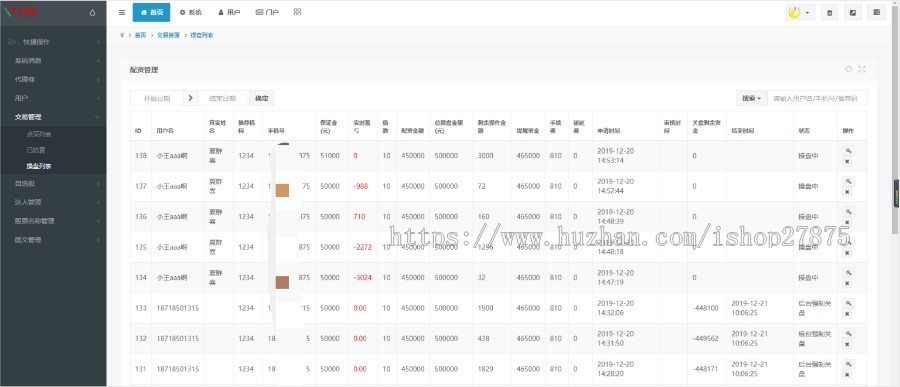This screenshot has width=900, height=387.
Task: Expand the 系统消息 sidebar section
Action: pos(53,60)
